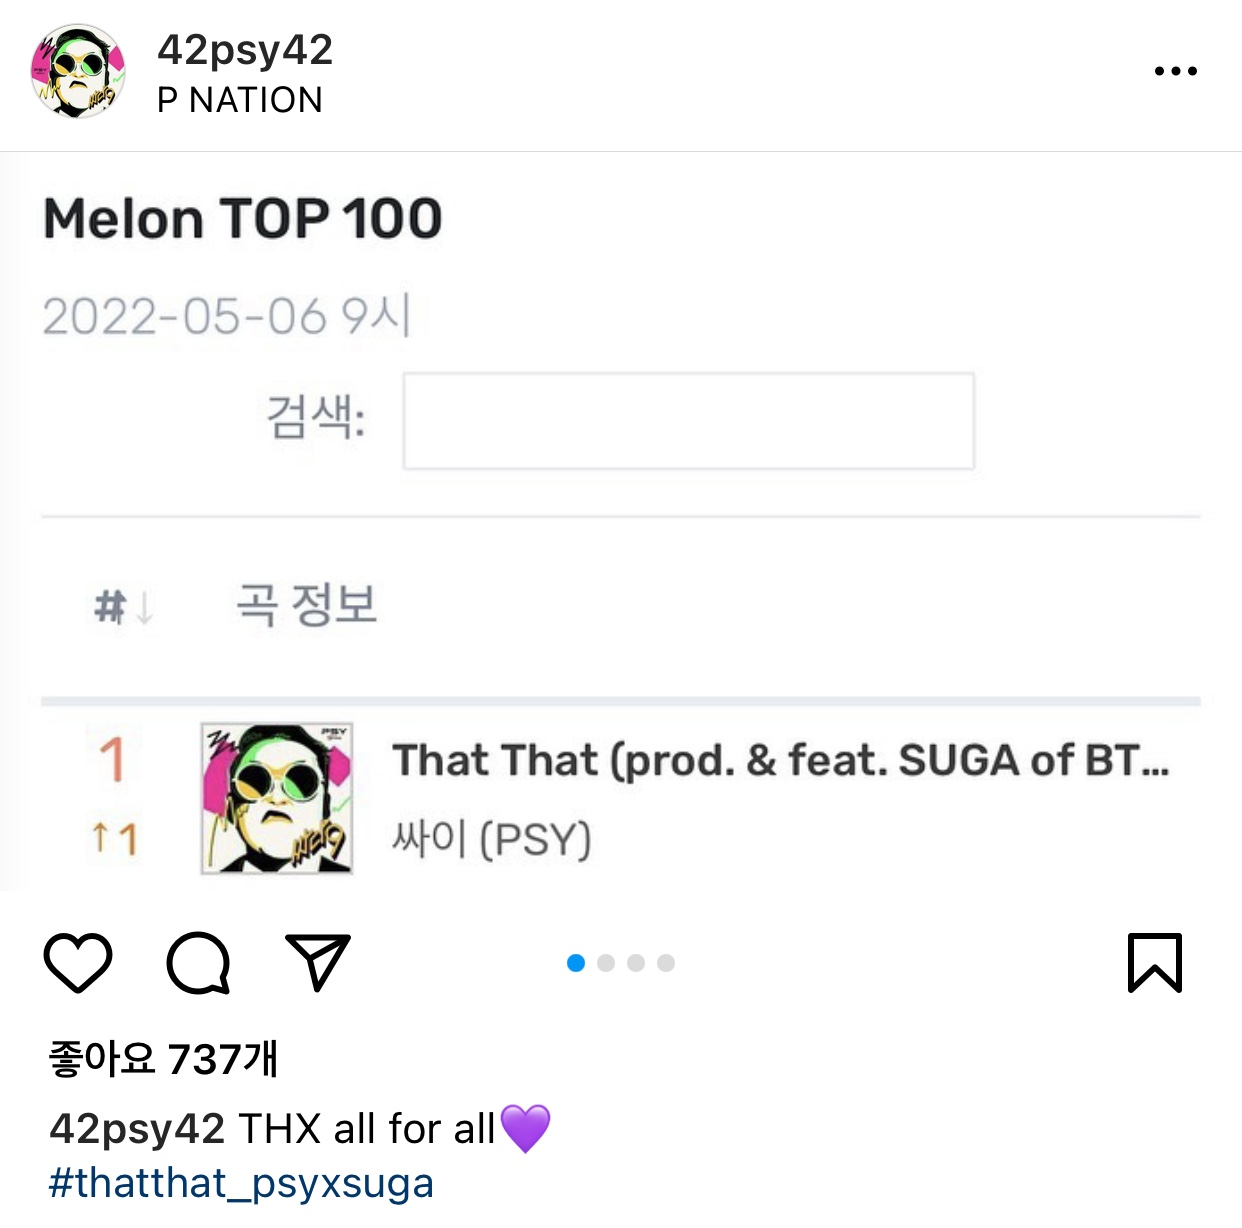Image resolution: width=1242 pixels, height=1228 pixels.
Task: Select artist name 싸이 (PSY)
Action: pyautogui.click(x=491, y=839)
